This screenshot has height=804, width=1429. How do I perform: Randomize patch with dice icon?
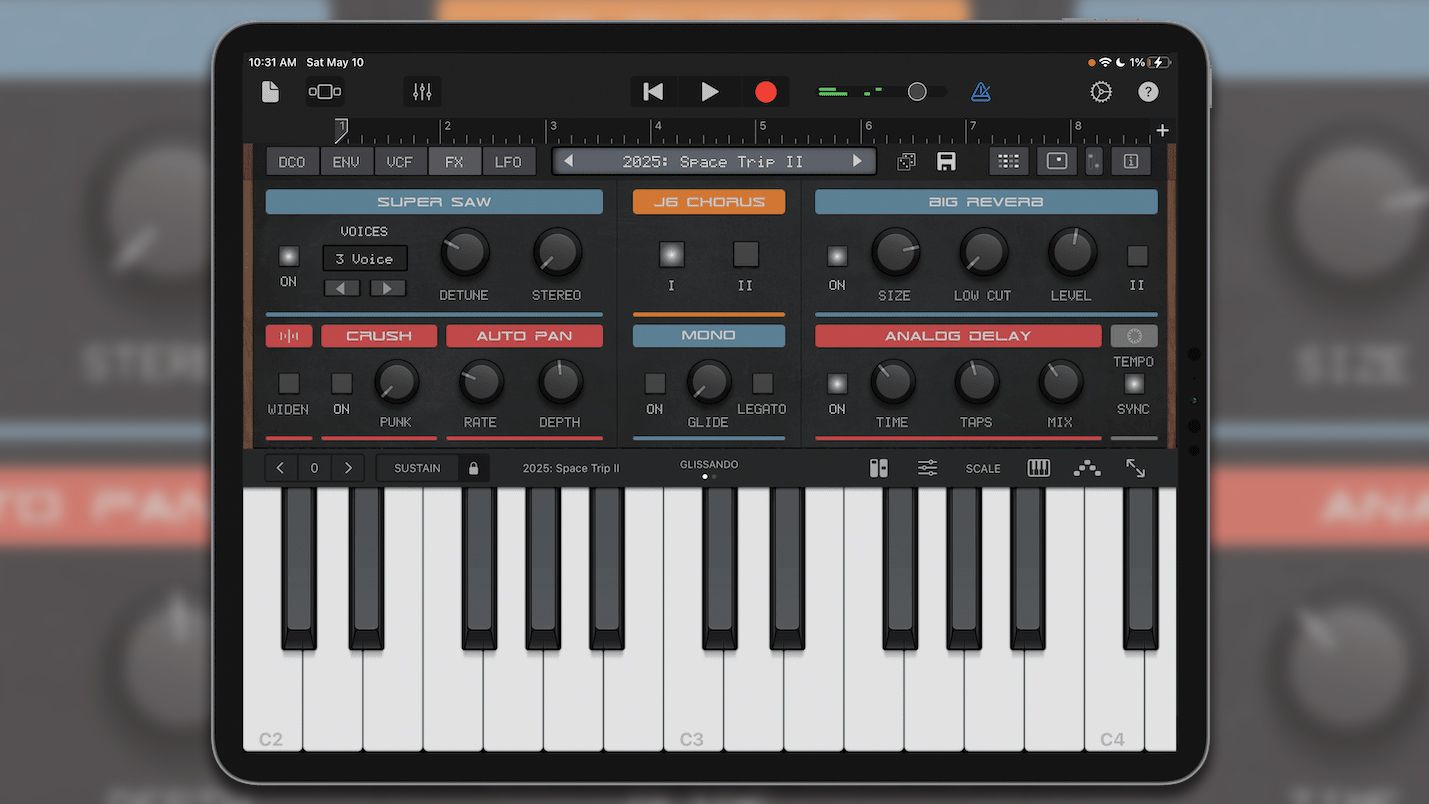click(x=906, y=162)
